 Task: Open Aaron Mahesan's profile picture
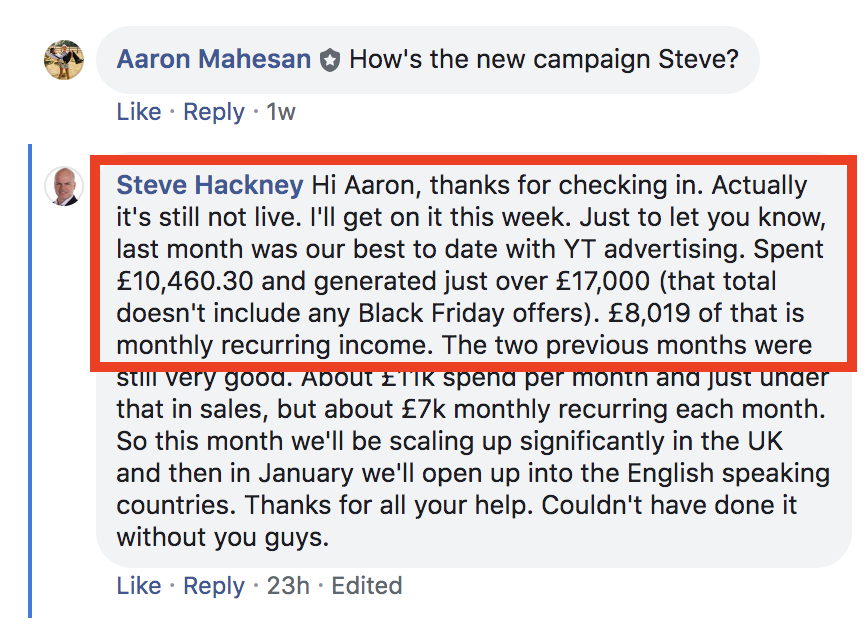(x=64, y=60)
